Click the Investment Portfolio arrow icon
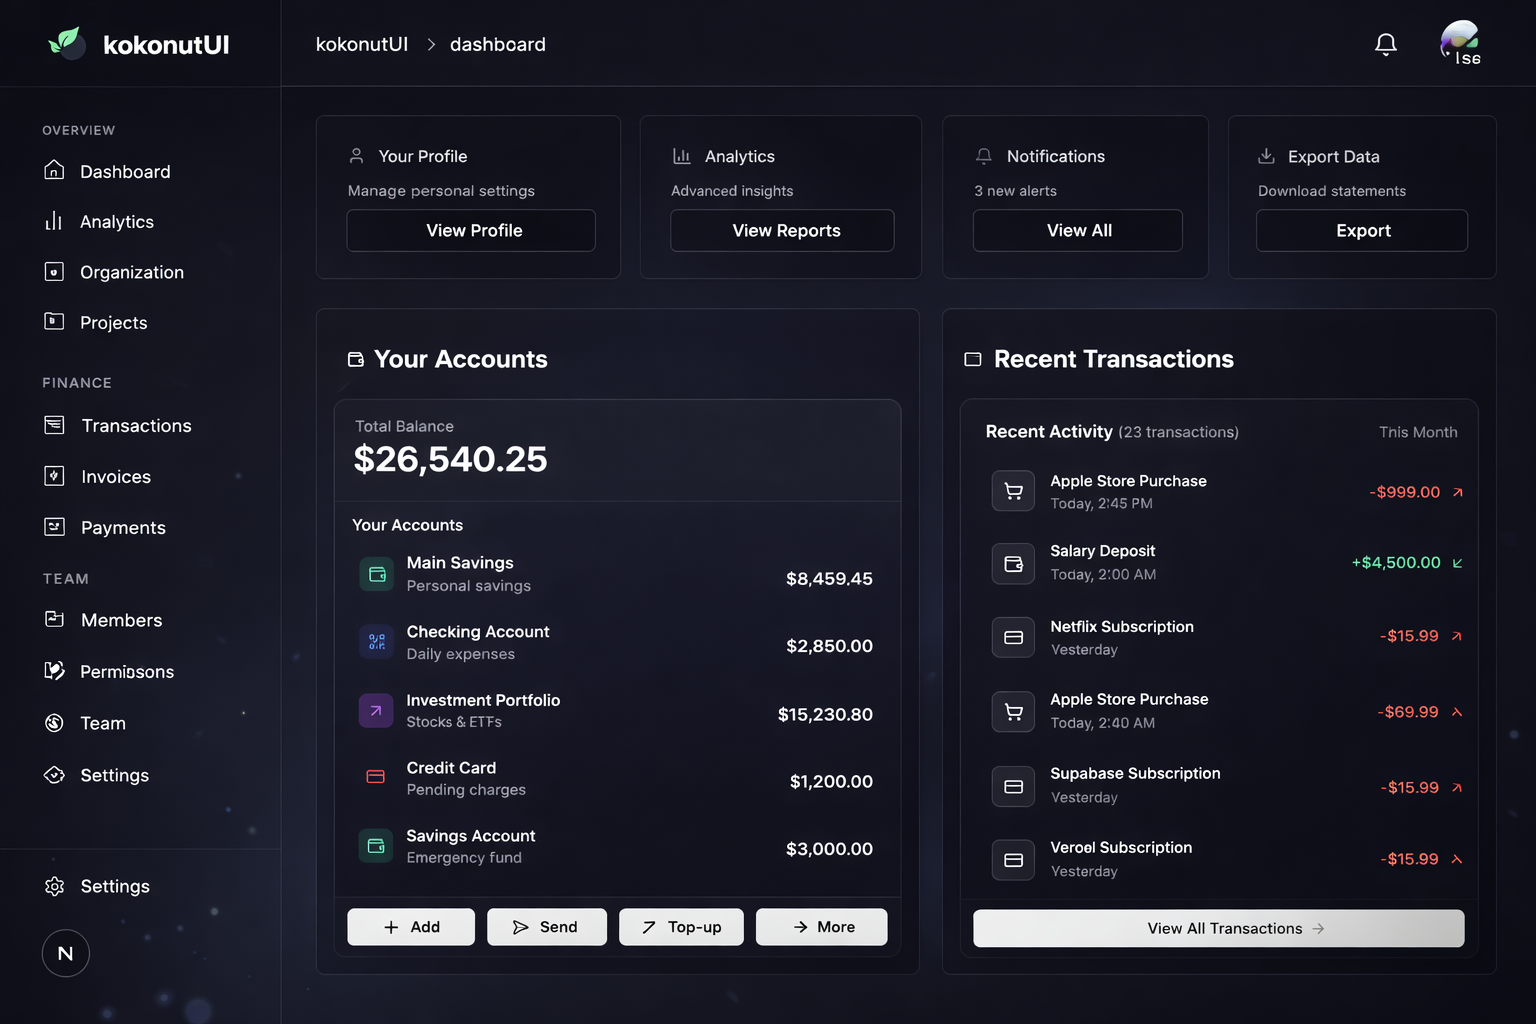 click(x=376, y=711)
